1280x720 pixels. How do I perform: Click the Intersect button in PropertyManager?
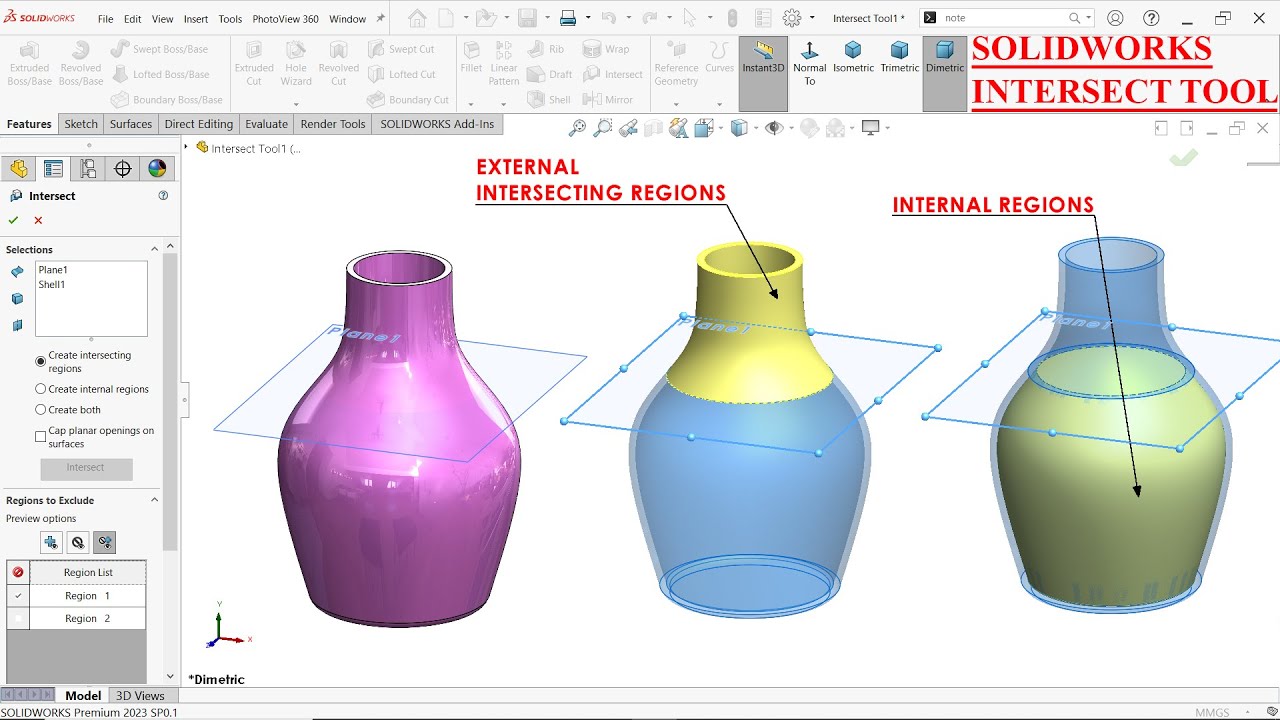86,468
